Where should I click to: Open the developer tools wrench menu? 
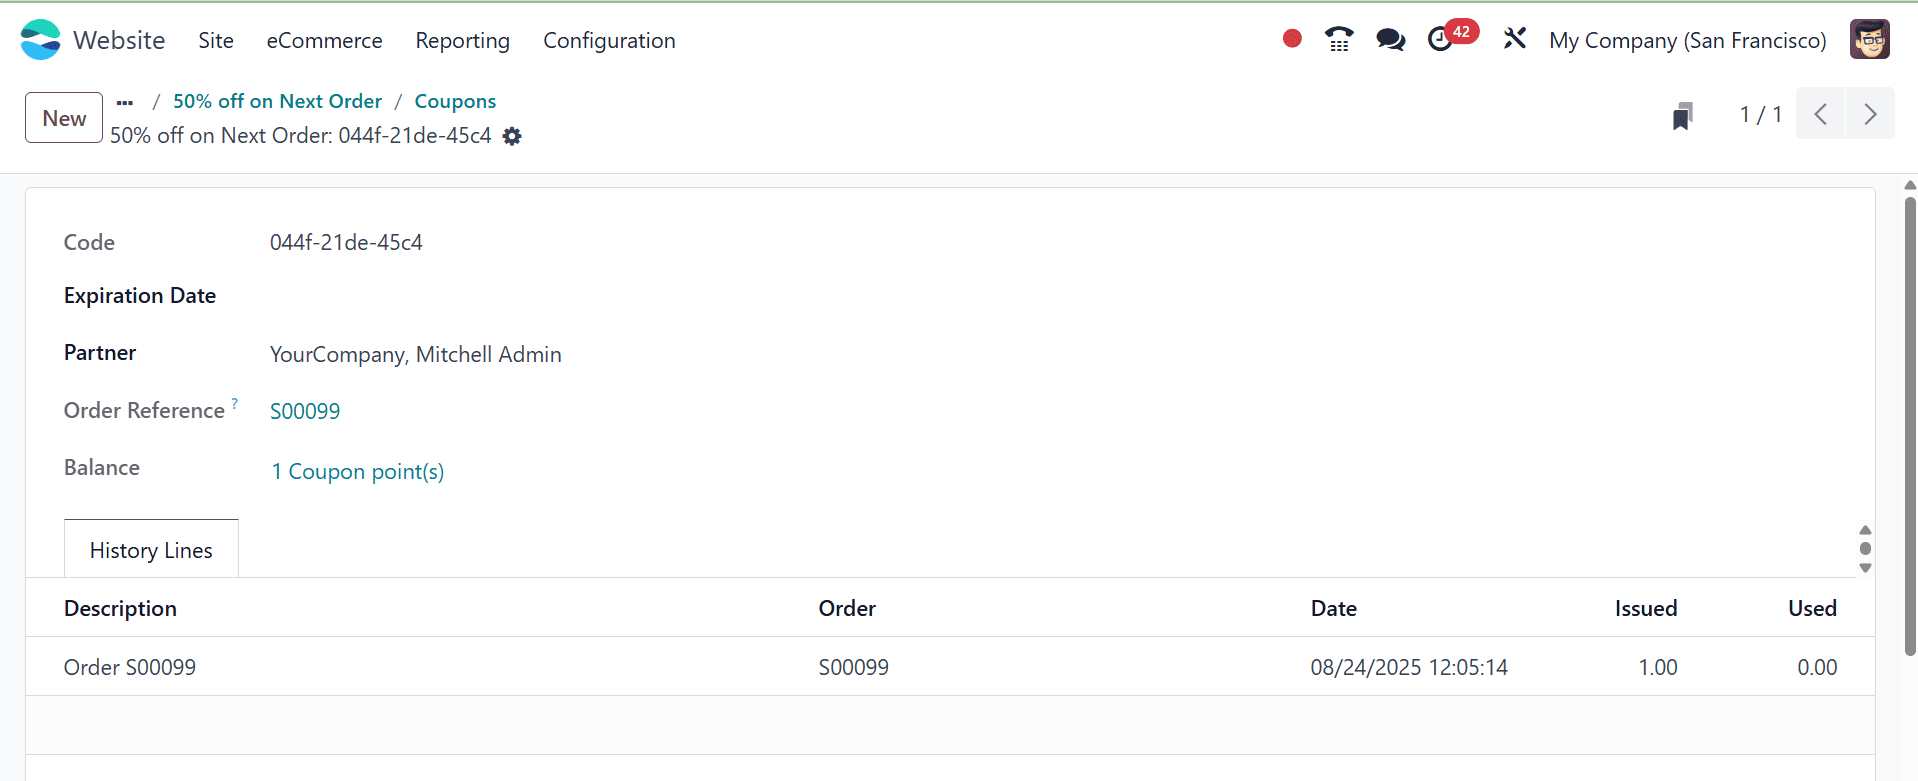(x=1514, y=38)
